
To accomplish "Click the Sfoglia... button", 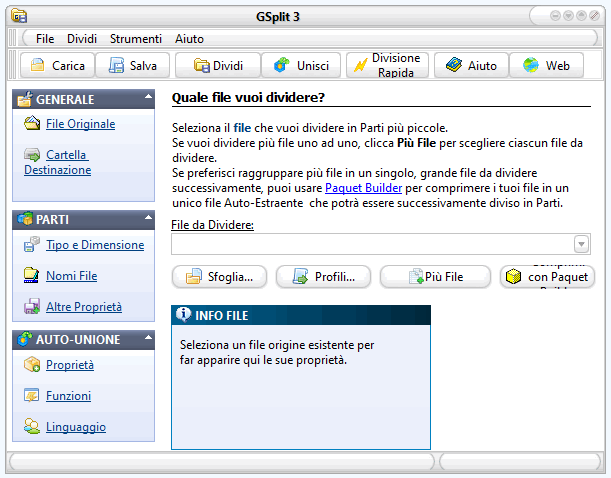I will (219, 277).
